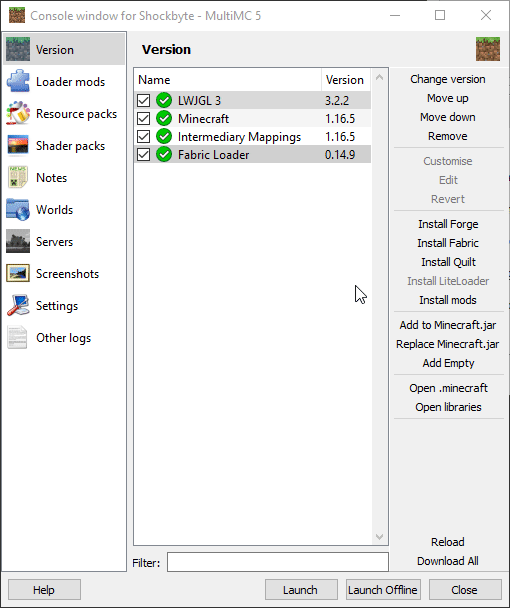The image size is (510, 608).
Task: Click the Other logs document icon
Action: (18, 337)
